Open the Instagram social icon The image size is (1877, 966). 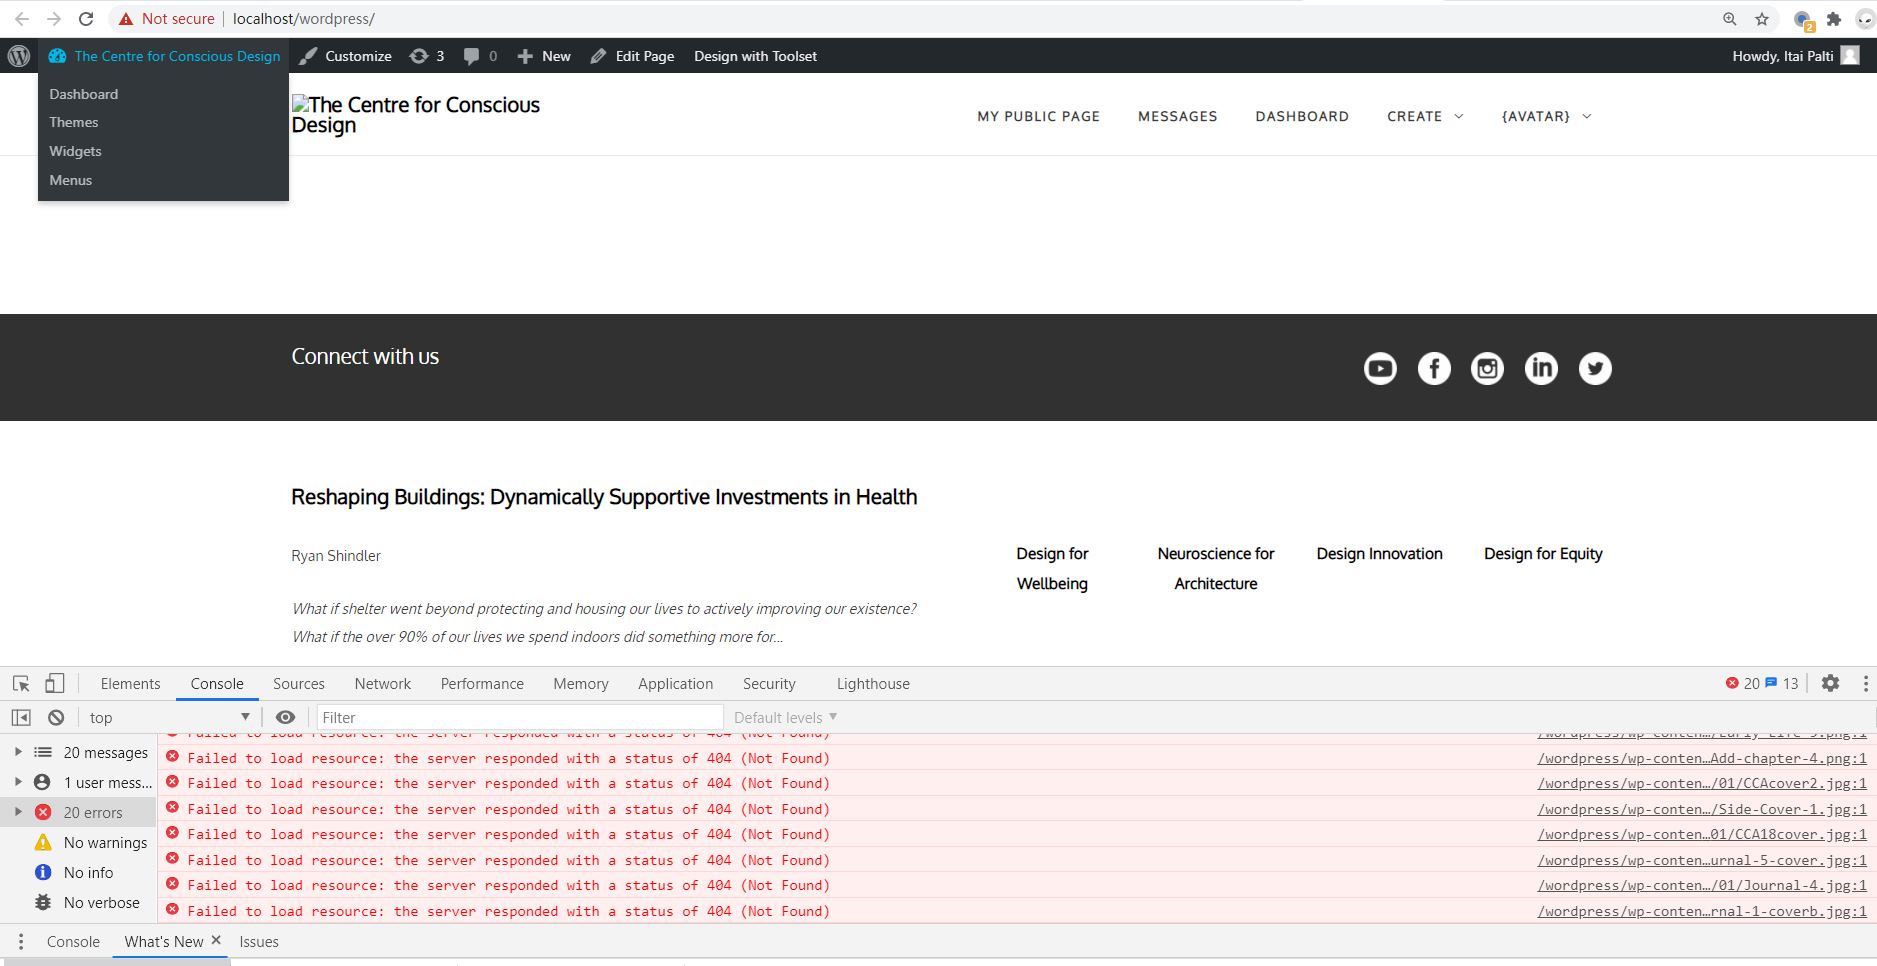tap(1487, 369)
